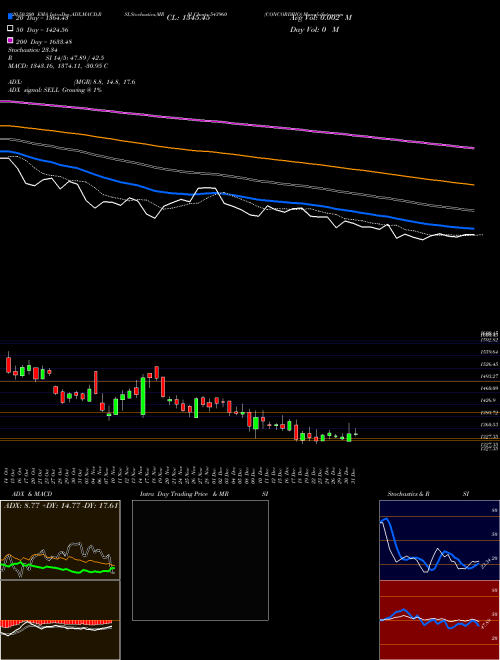
Task: Click the MACD histogram panel
Action: pos(60,620)
